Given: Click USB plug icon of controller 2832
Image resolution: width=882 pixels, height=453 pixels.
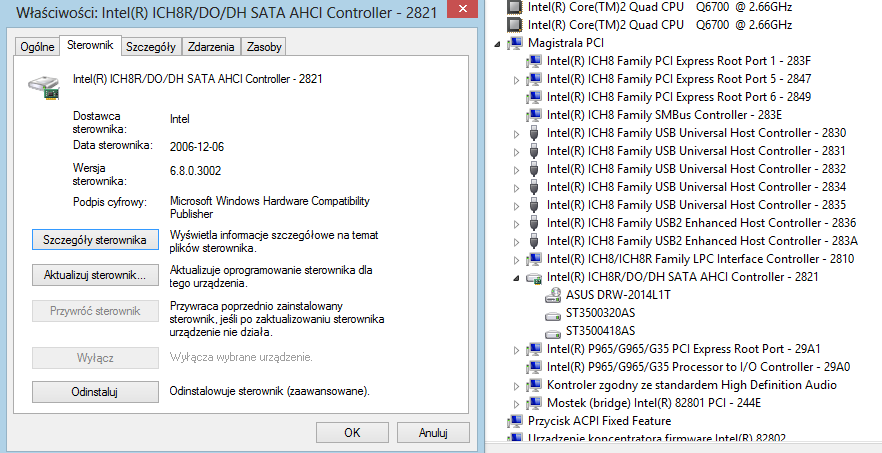Looking at the screenshot, I should [534, 169].
